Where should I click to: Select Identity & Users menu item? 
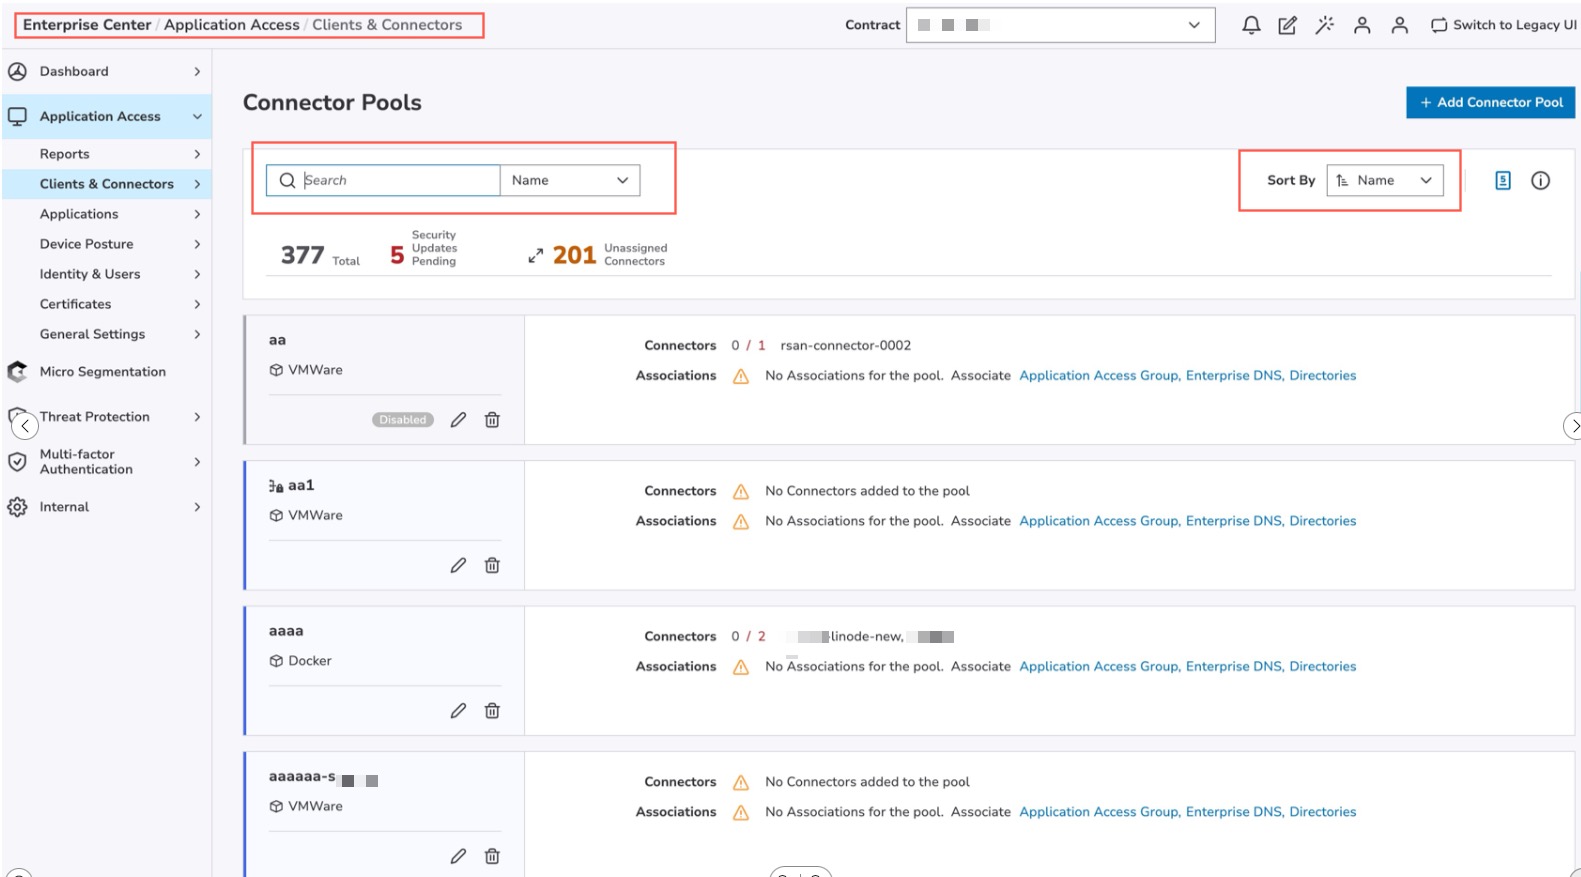pos(90,274)
